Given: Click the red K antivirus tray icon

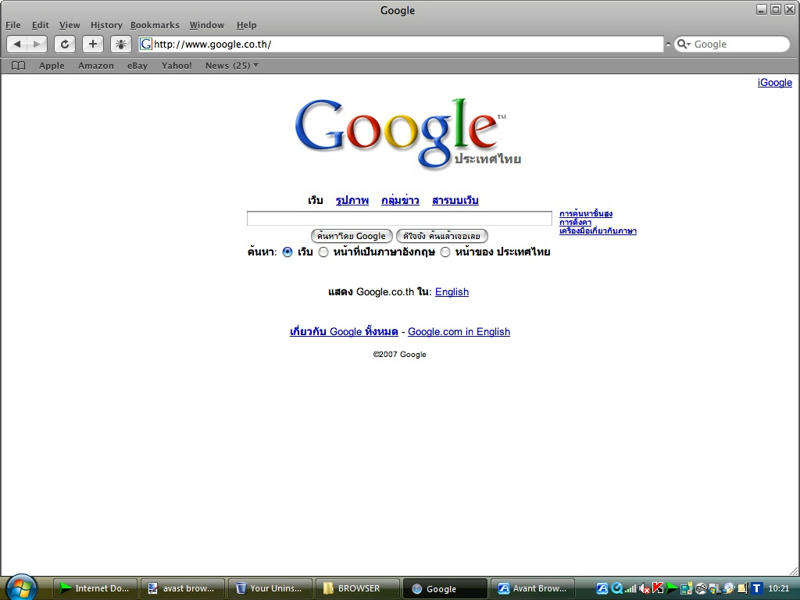Looking at the screenshot, I should pyautogui.click(x=658, y=589).
